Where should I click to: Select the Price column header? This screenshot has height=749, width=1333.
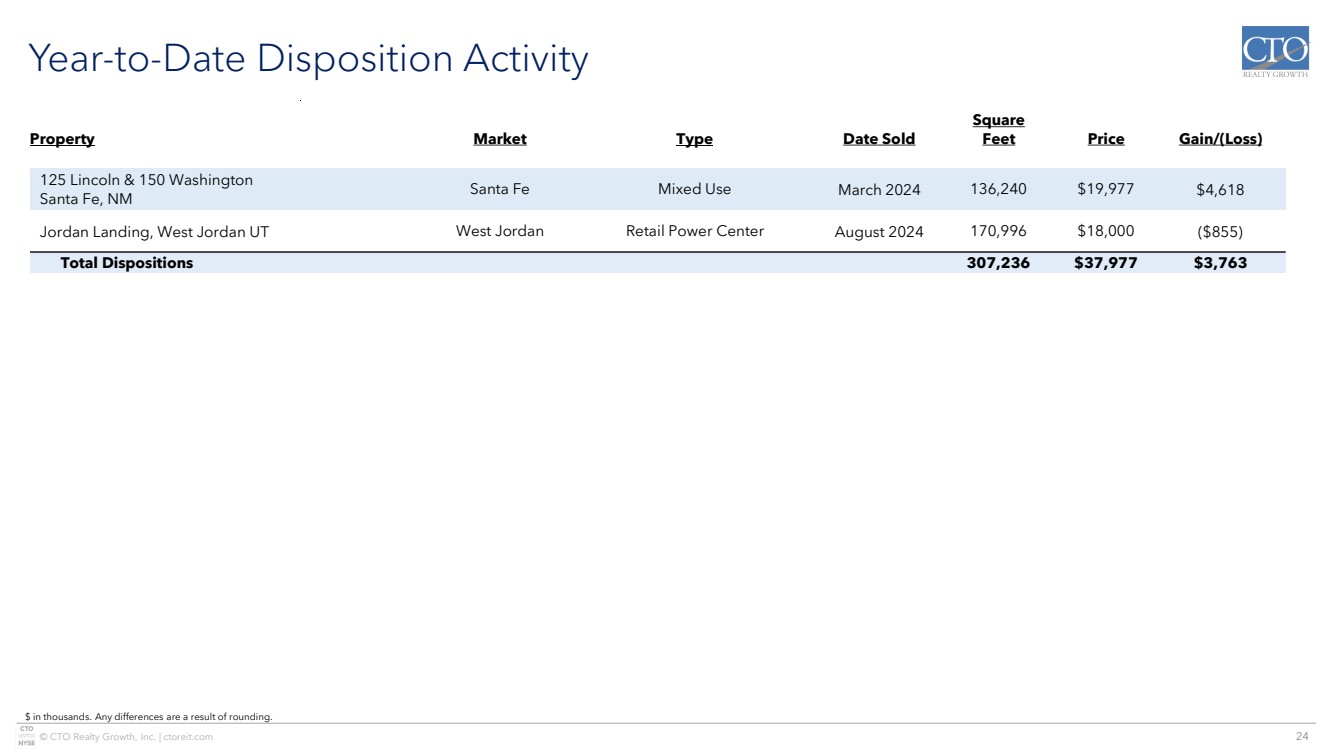pyautogui.click(x=1105, y=139)
